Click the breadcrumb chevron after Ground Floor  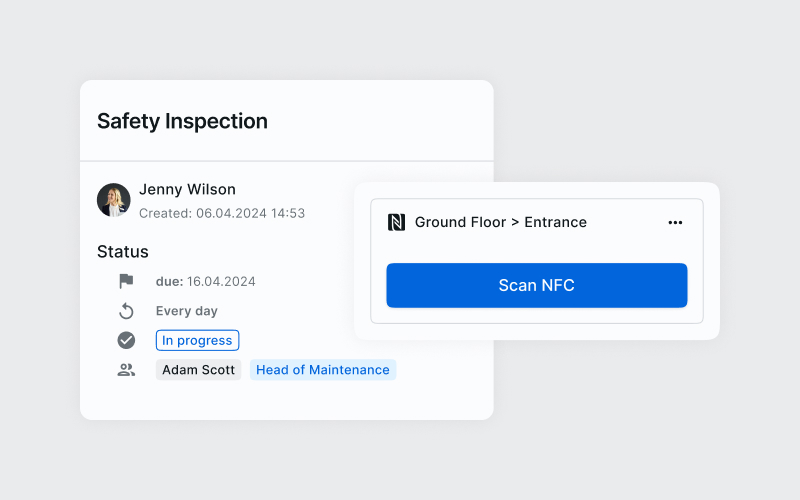point(515,222)
